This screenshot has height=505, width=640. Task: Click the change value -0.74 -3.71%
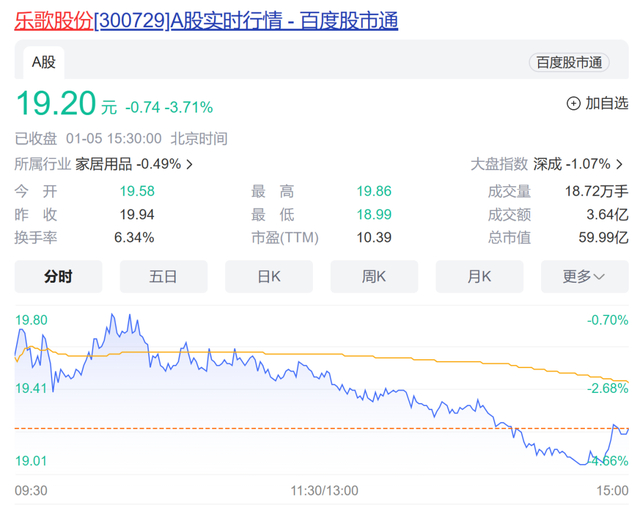click(x=169, y=107)
